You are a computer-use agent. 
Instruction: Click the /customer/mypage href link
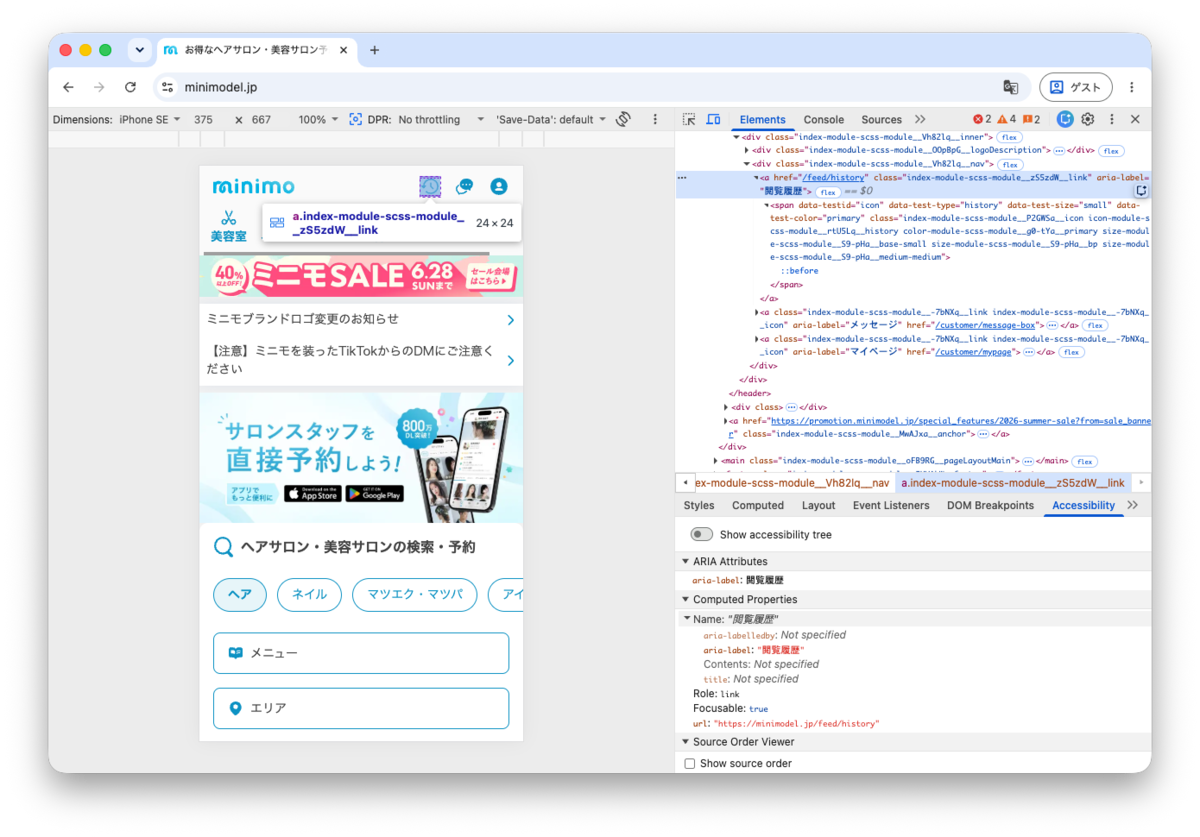(973, 352)
